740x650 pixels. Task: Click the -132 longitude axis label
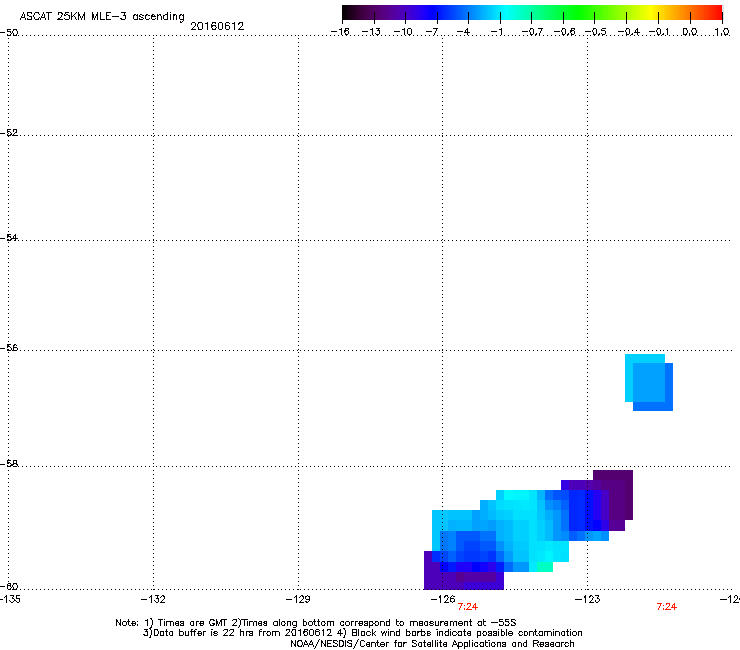pyautogui.click(x=153, y=599)
